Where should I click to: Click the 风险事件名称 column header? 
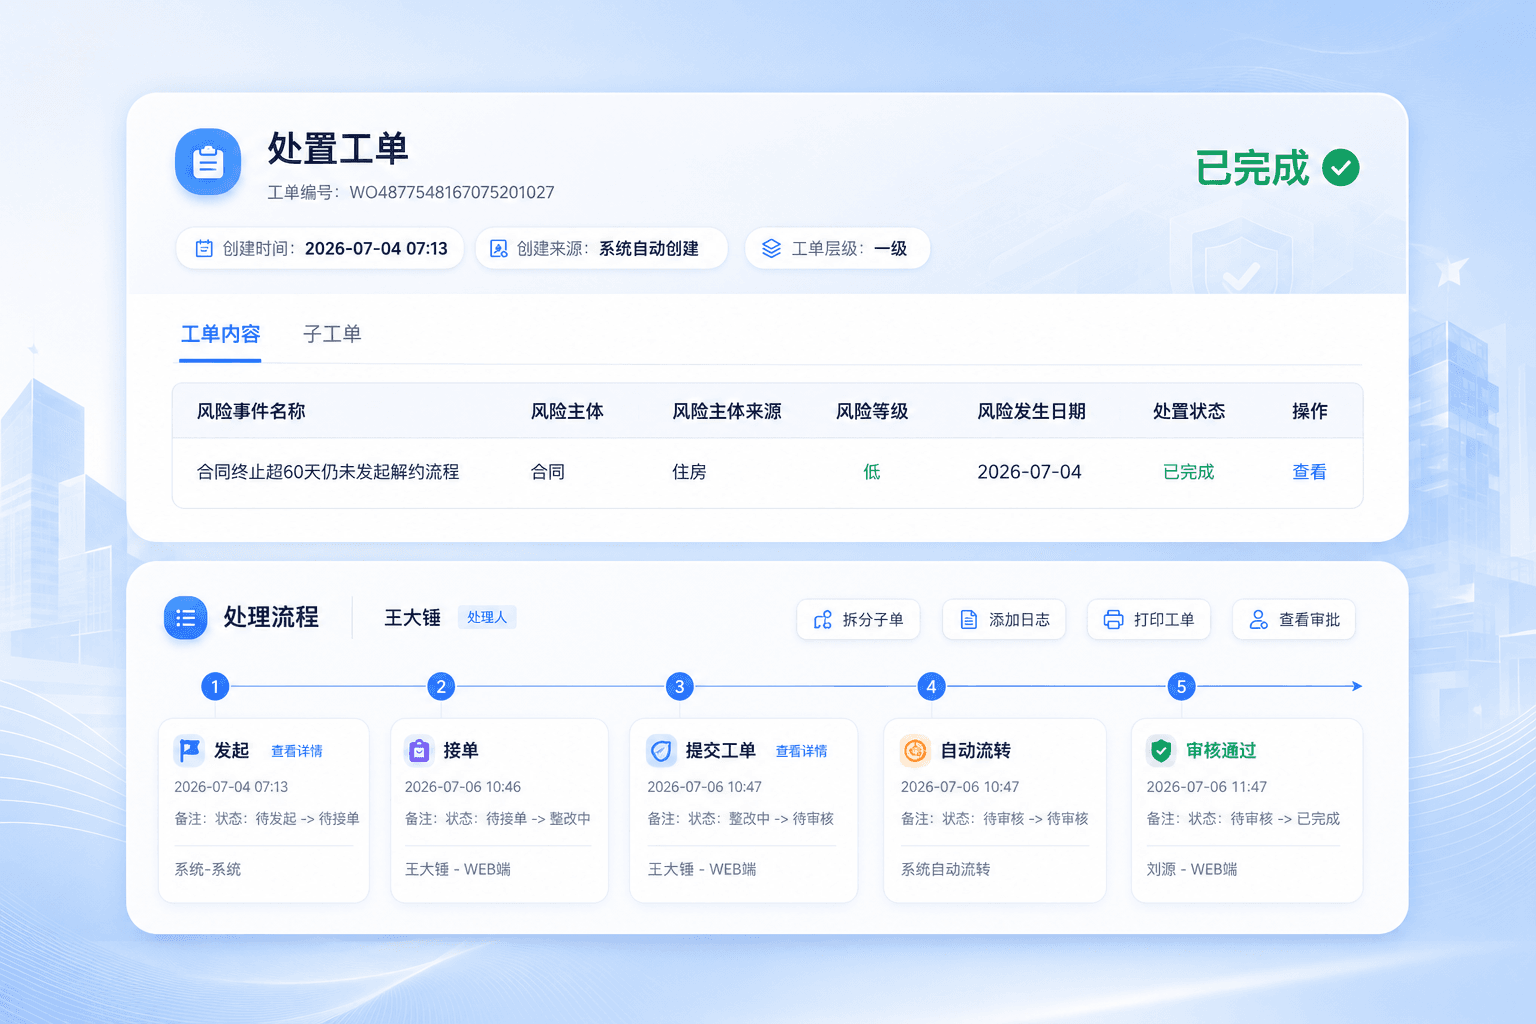[251, 411]
